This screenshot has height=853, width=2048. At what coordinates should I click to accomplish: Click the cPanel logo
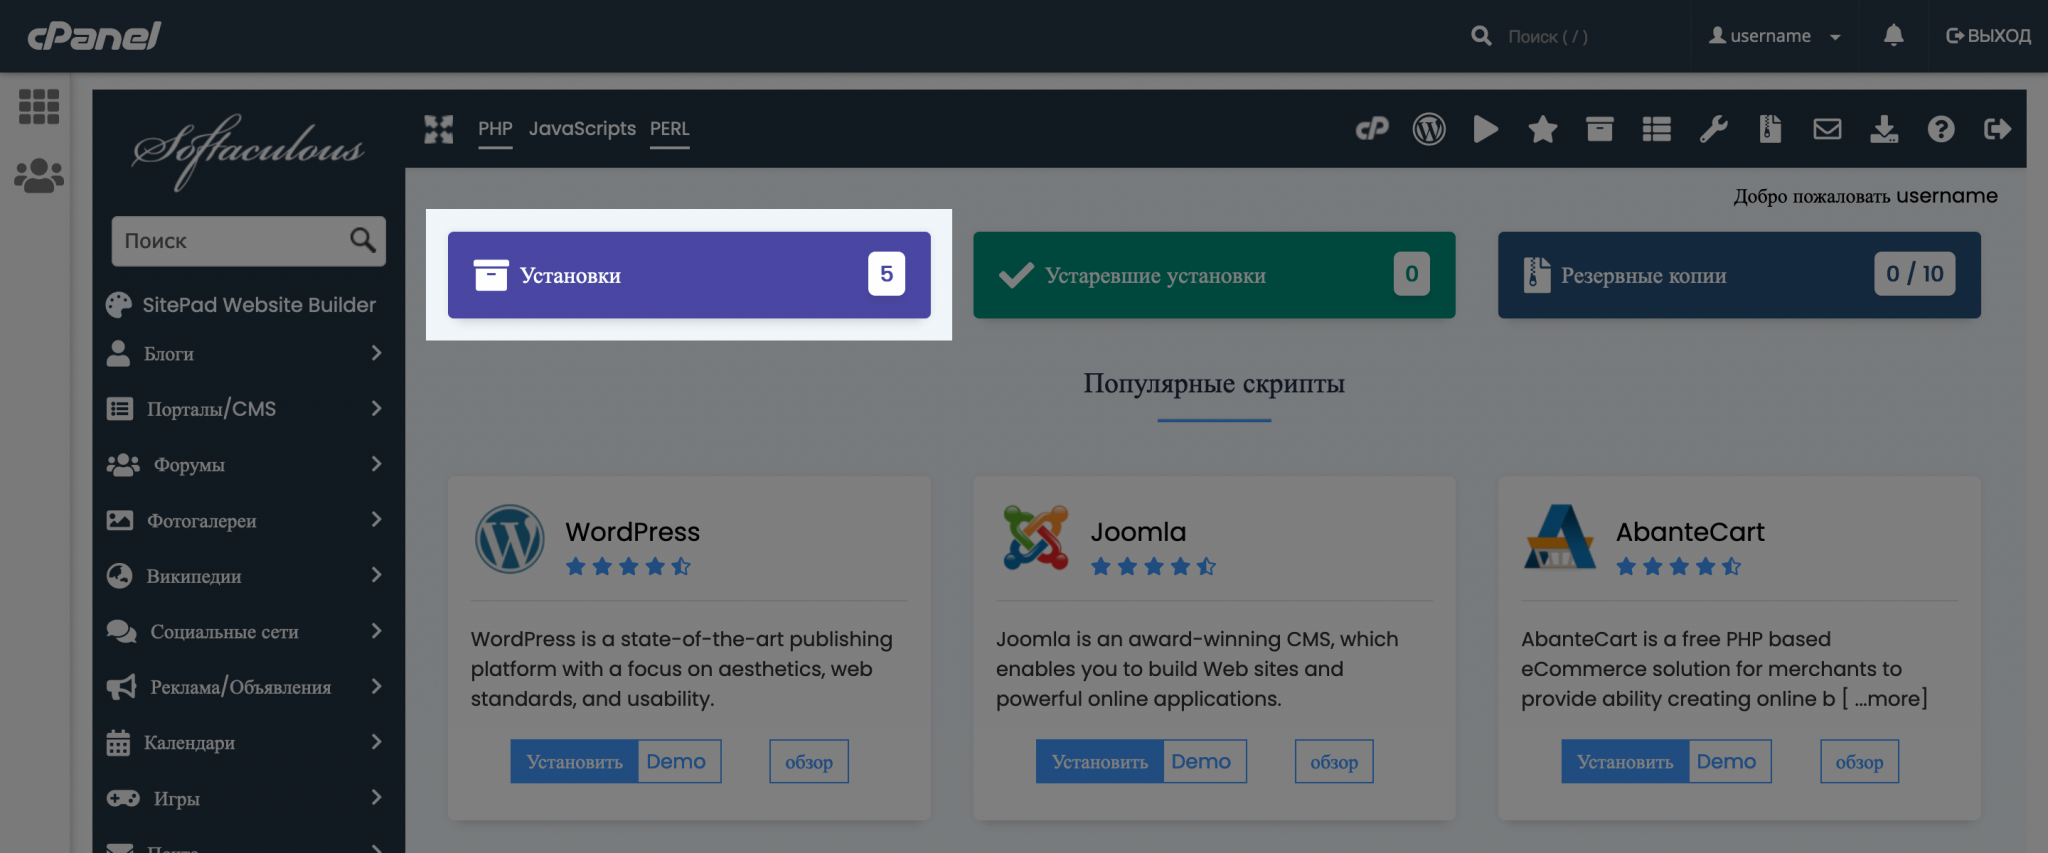pos(94,37)
